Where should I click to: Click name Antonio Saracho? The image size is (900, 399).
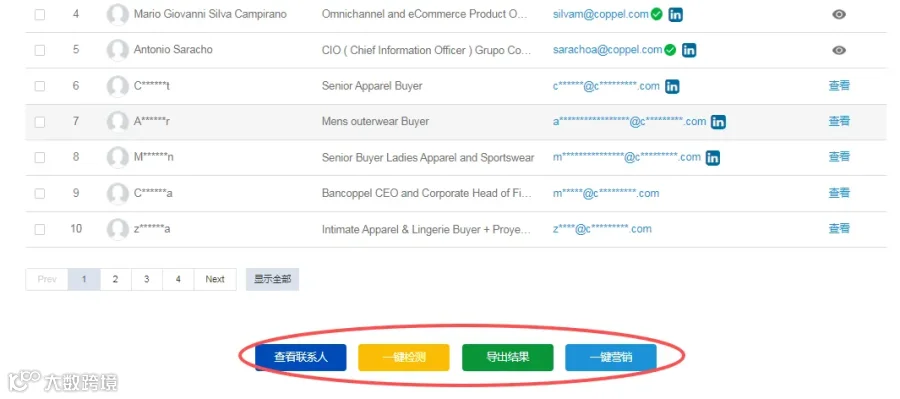(x=173, y=50)
